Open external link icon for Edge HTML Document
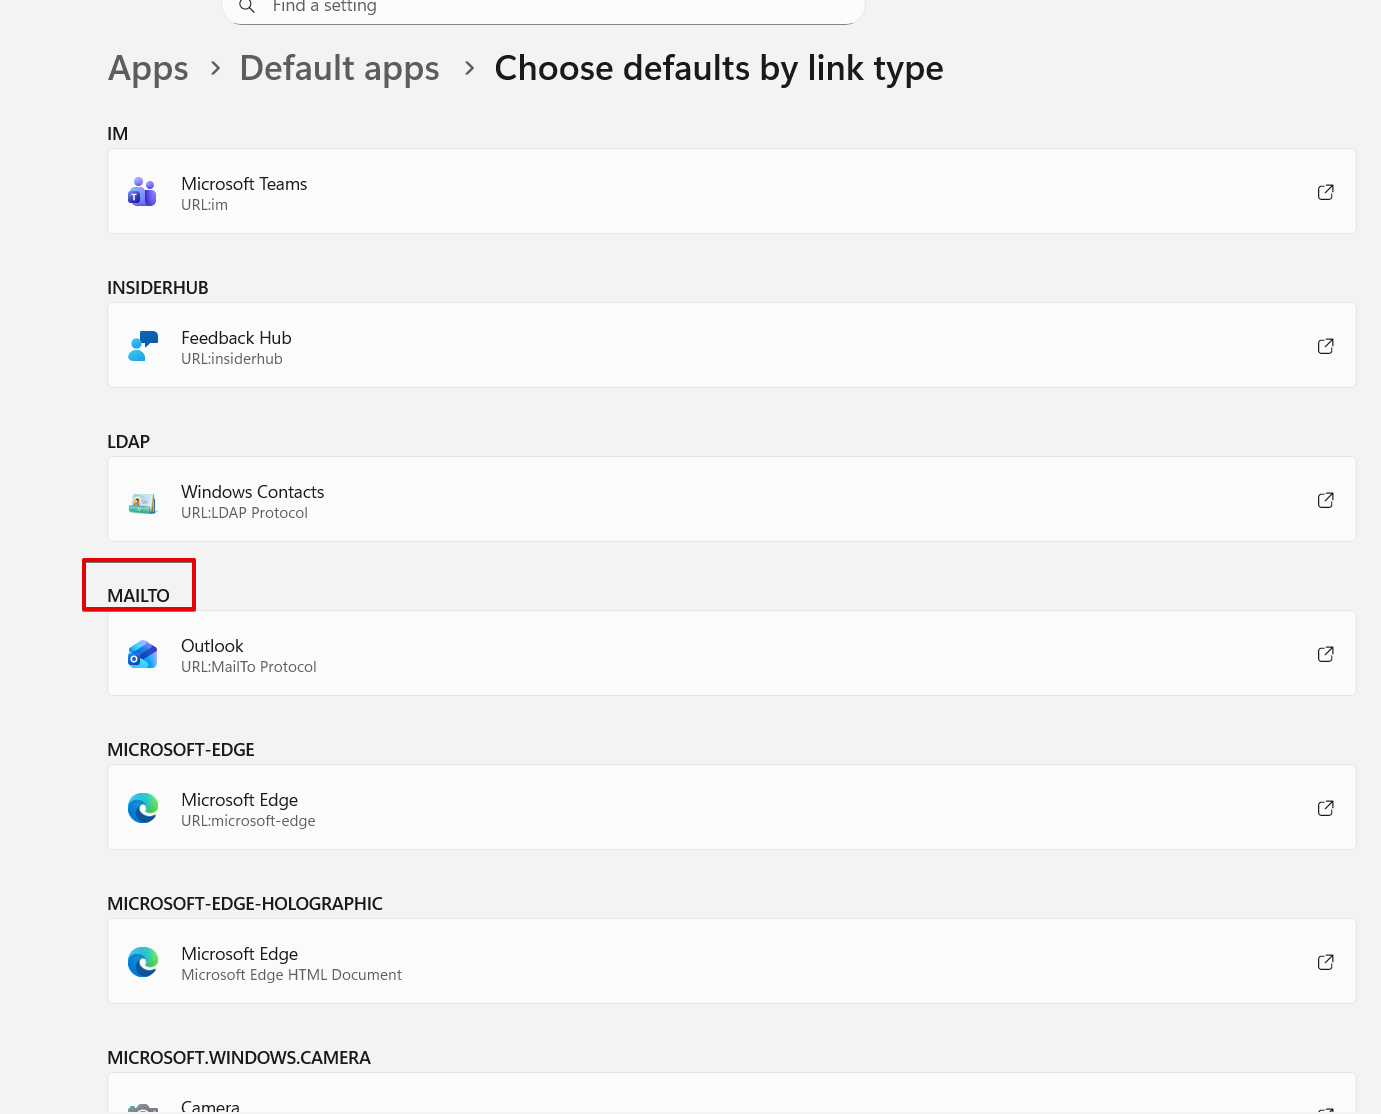 (1326, 962)
